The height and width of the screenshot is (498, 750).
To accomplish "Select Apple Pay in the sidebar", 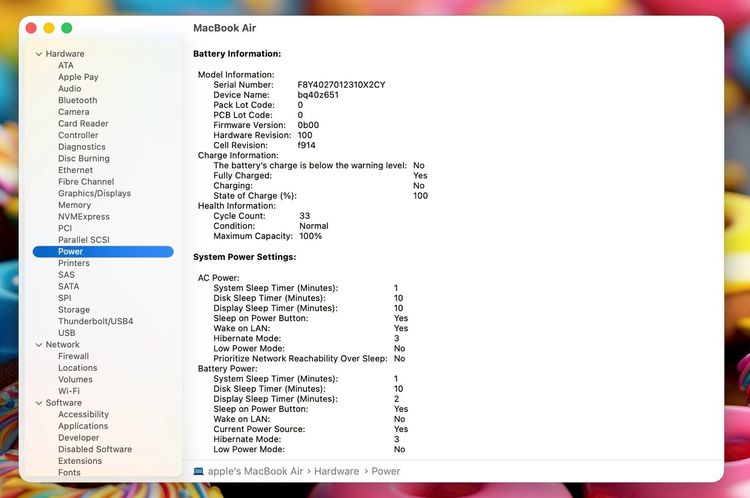I will (78, 77).
